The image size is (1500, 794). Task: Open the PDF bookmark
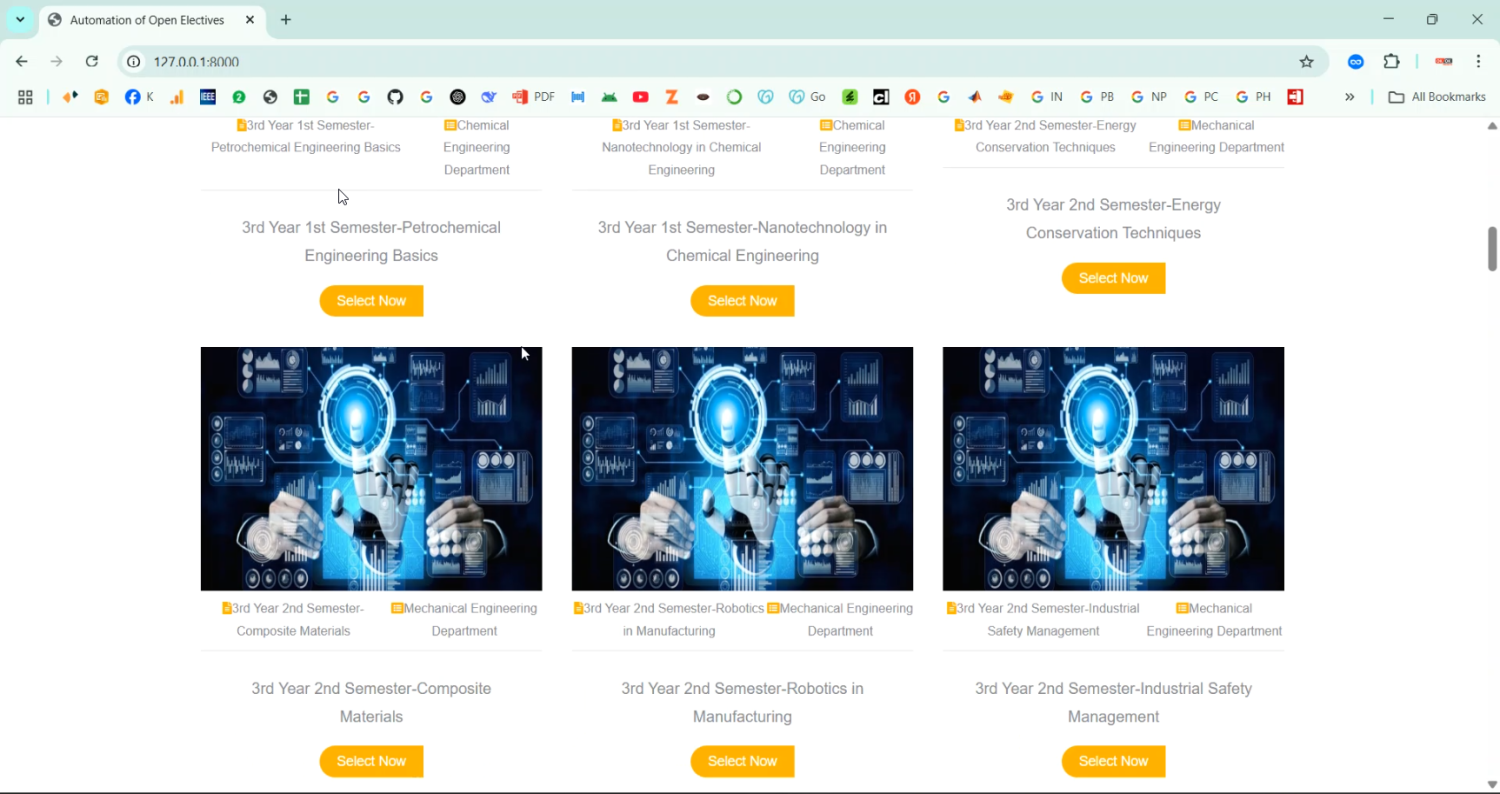(x=534, y=97)
